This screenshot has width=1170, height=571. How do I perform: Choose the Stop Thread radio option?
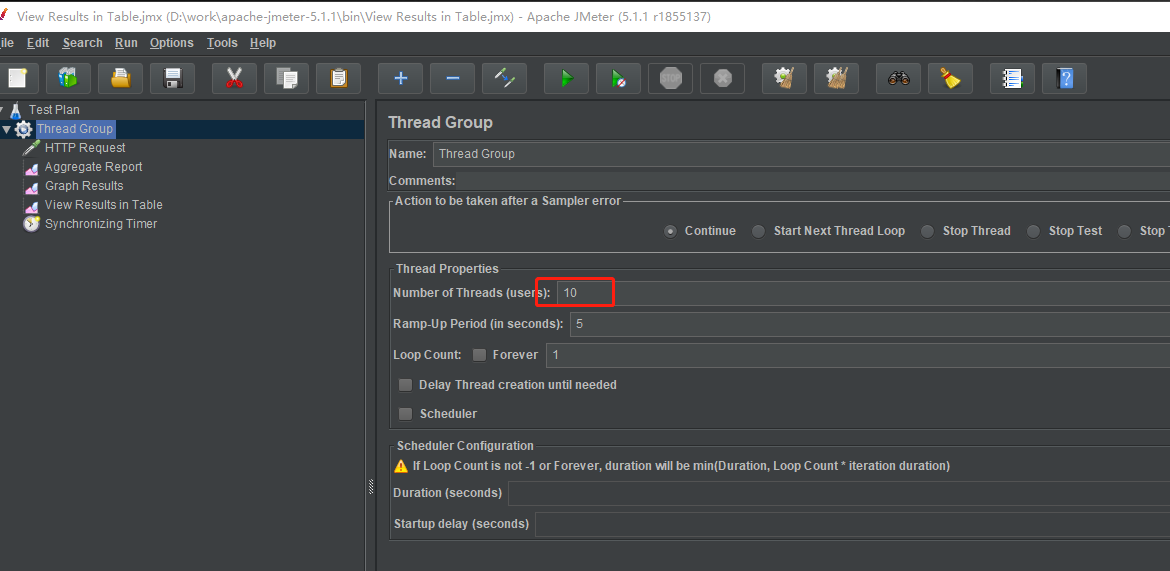(x=927, y=231)
